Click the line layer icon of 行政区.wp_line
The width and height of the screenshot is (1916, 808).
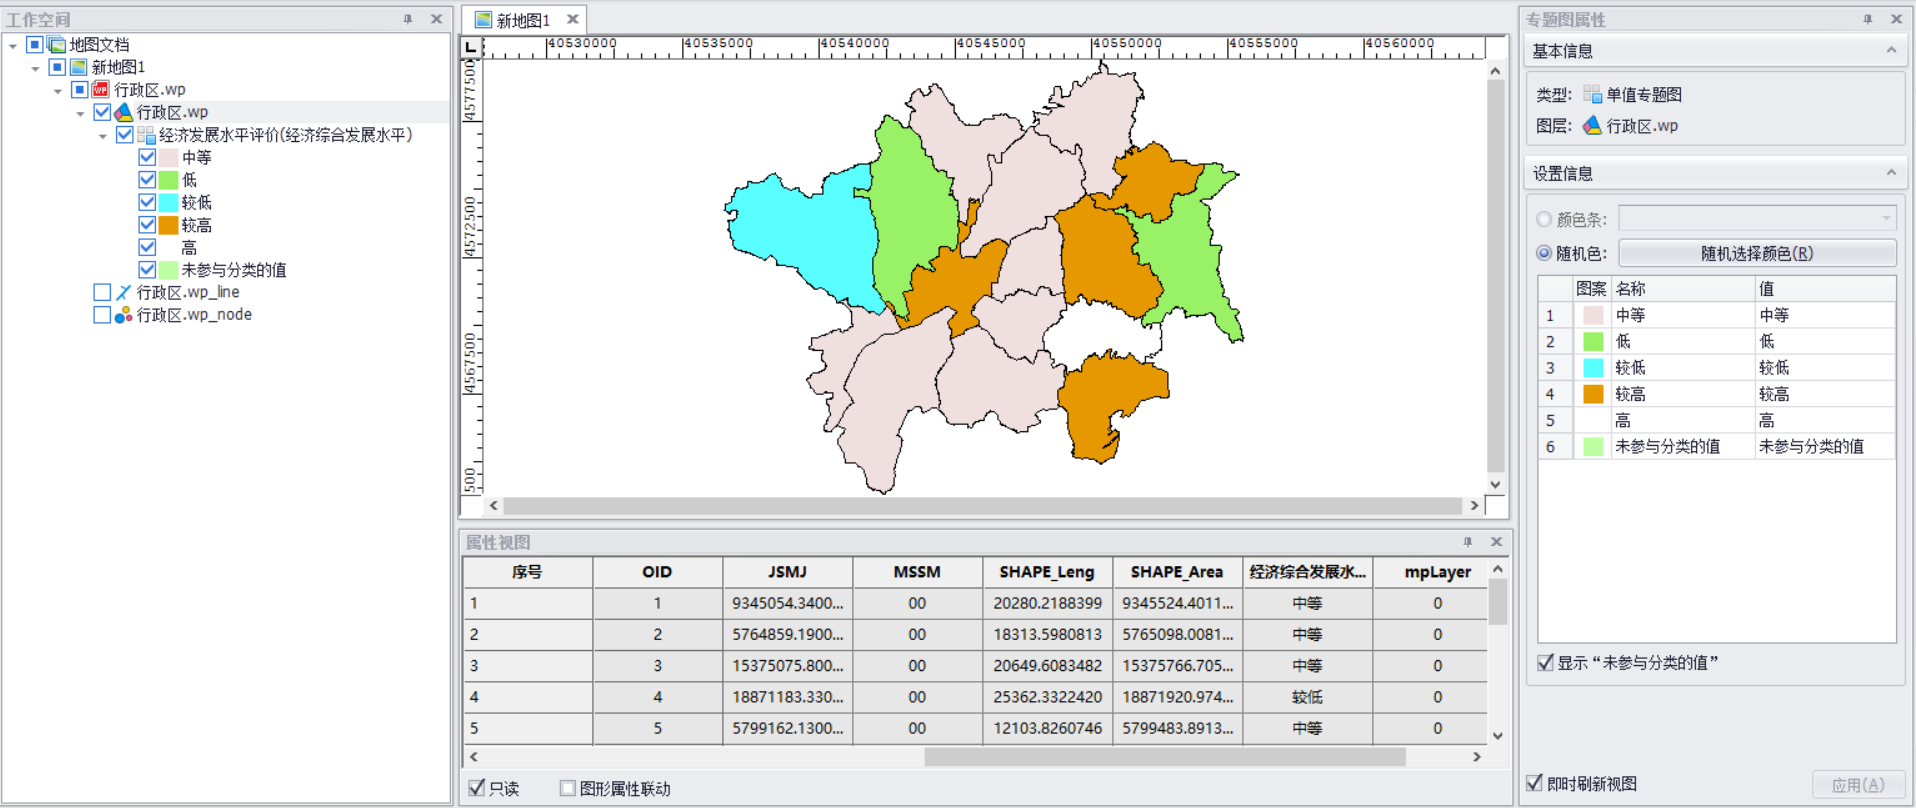pyautogui.click(x=123, y=292)
